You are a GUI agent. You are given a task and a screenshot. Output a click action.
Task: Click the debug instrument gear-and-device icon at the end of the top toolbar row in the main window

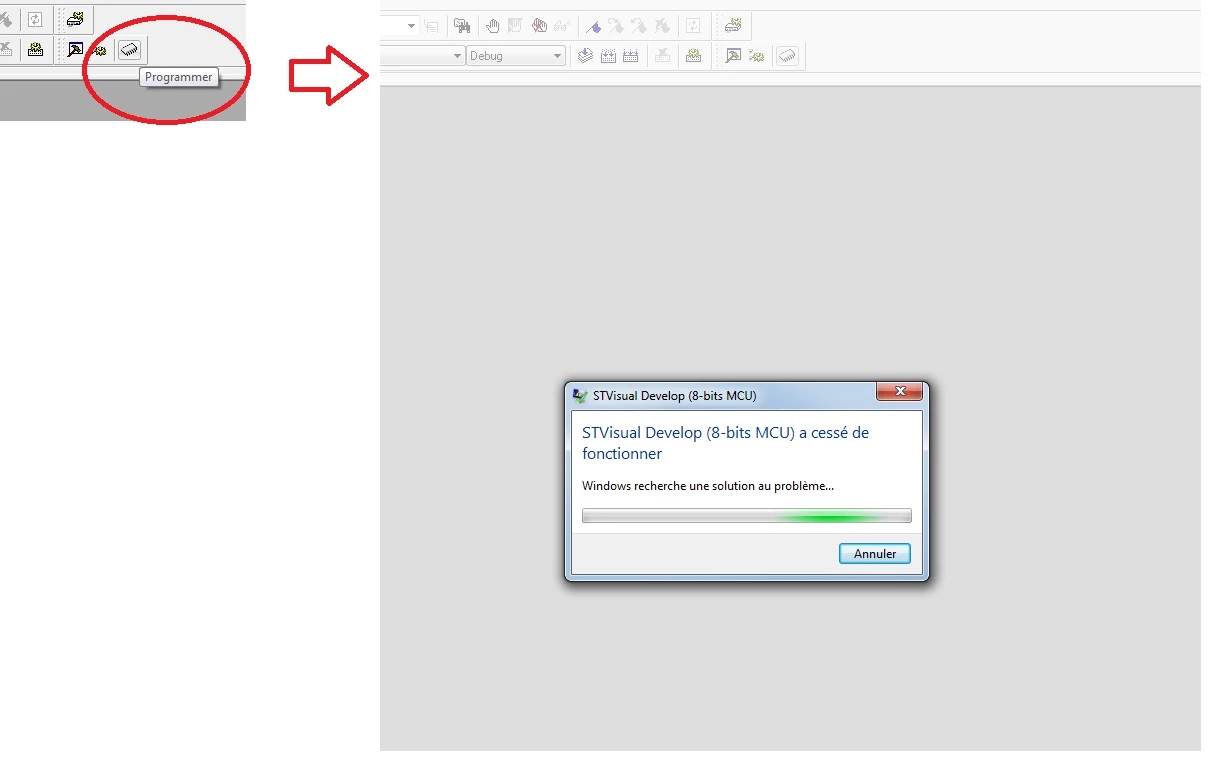coord(734,25)
